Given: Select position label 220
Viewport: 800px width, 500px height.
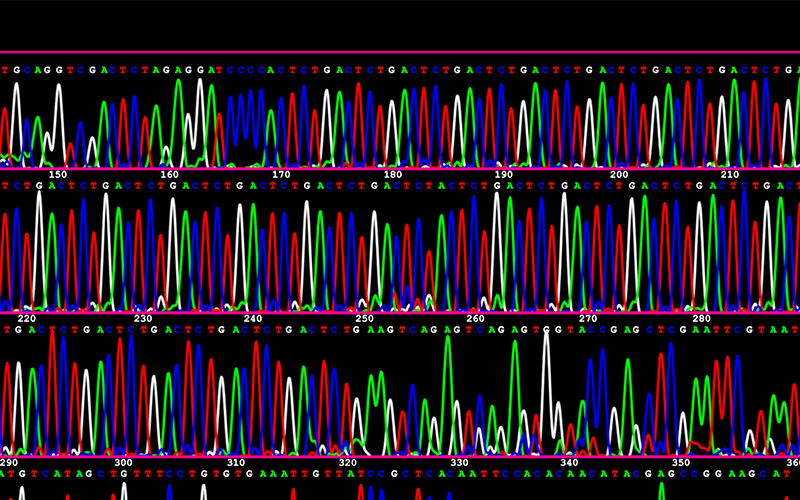Looking at the screenshot, I should point(27,318).
